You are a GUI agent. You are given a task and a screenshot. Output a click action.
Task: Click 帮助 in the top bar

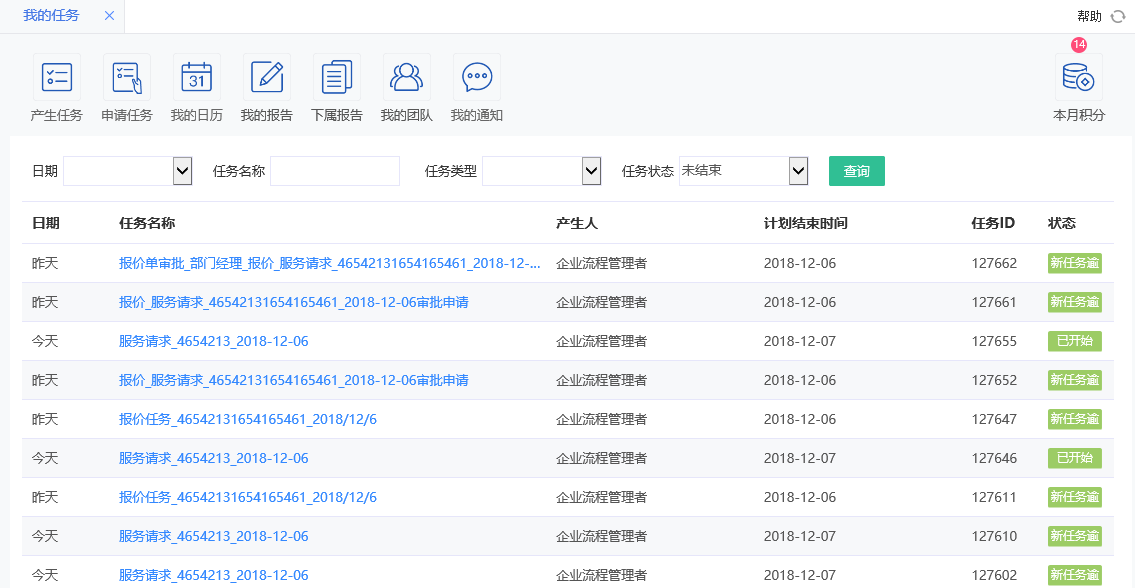click(x=1091, y=15)
